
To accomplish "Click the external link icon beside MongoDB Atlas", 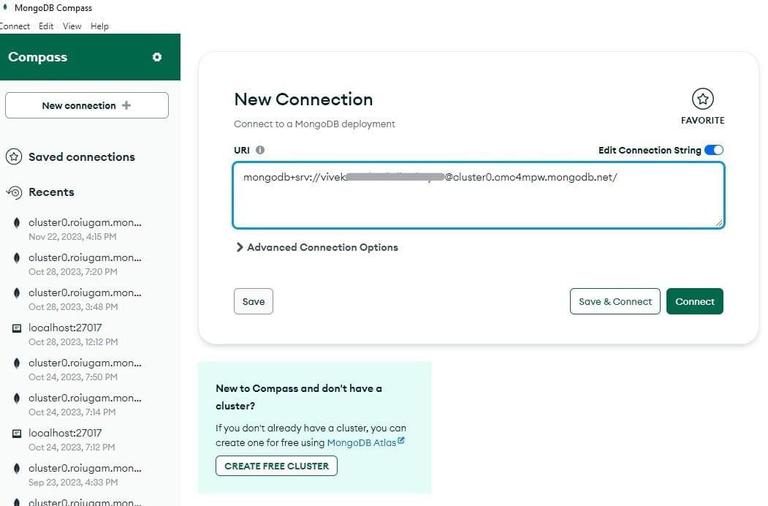I will coord(402,440).
